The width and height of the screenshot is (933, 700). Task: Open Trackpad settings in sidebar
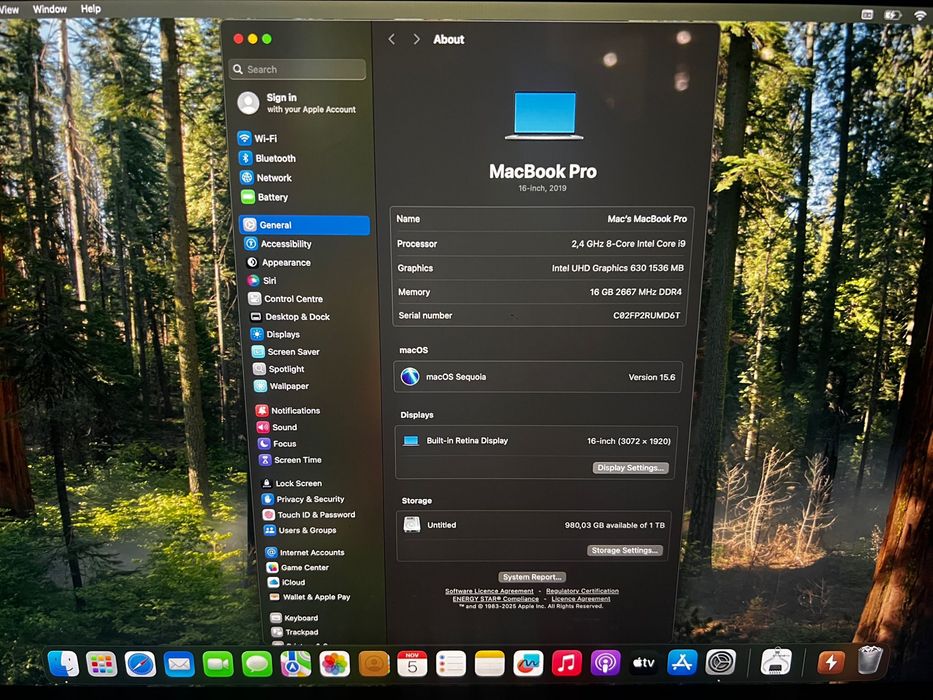tap(295, 632)
